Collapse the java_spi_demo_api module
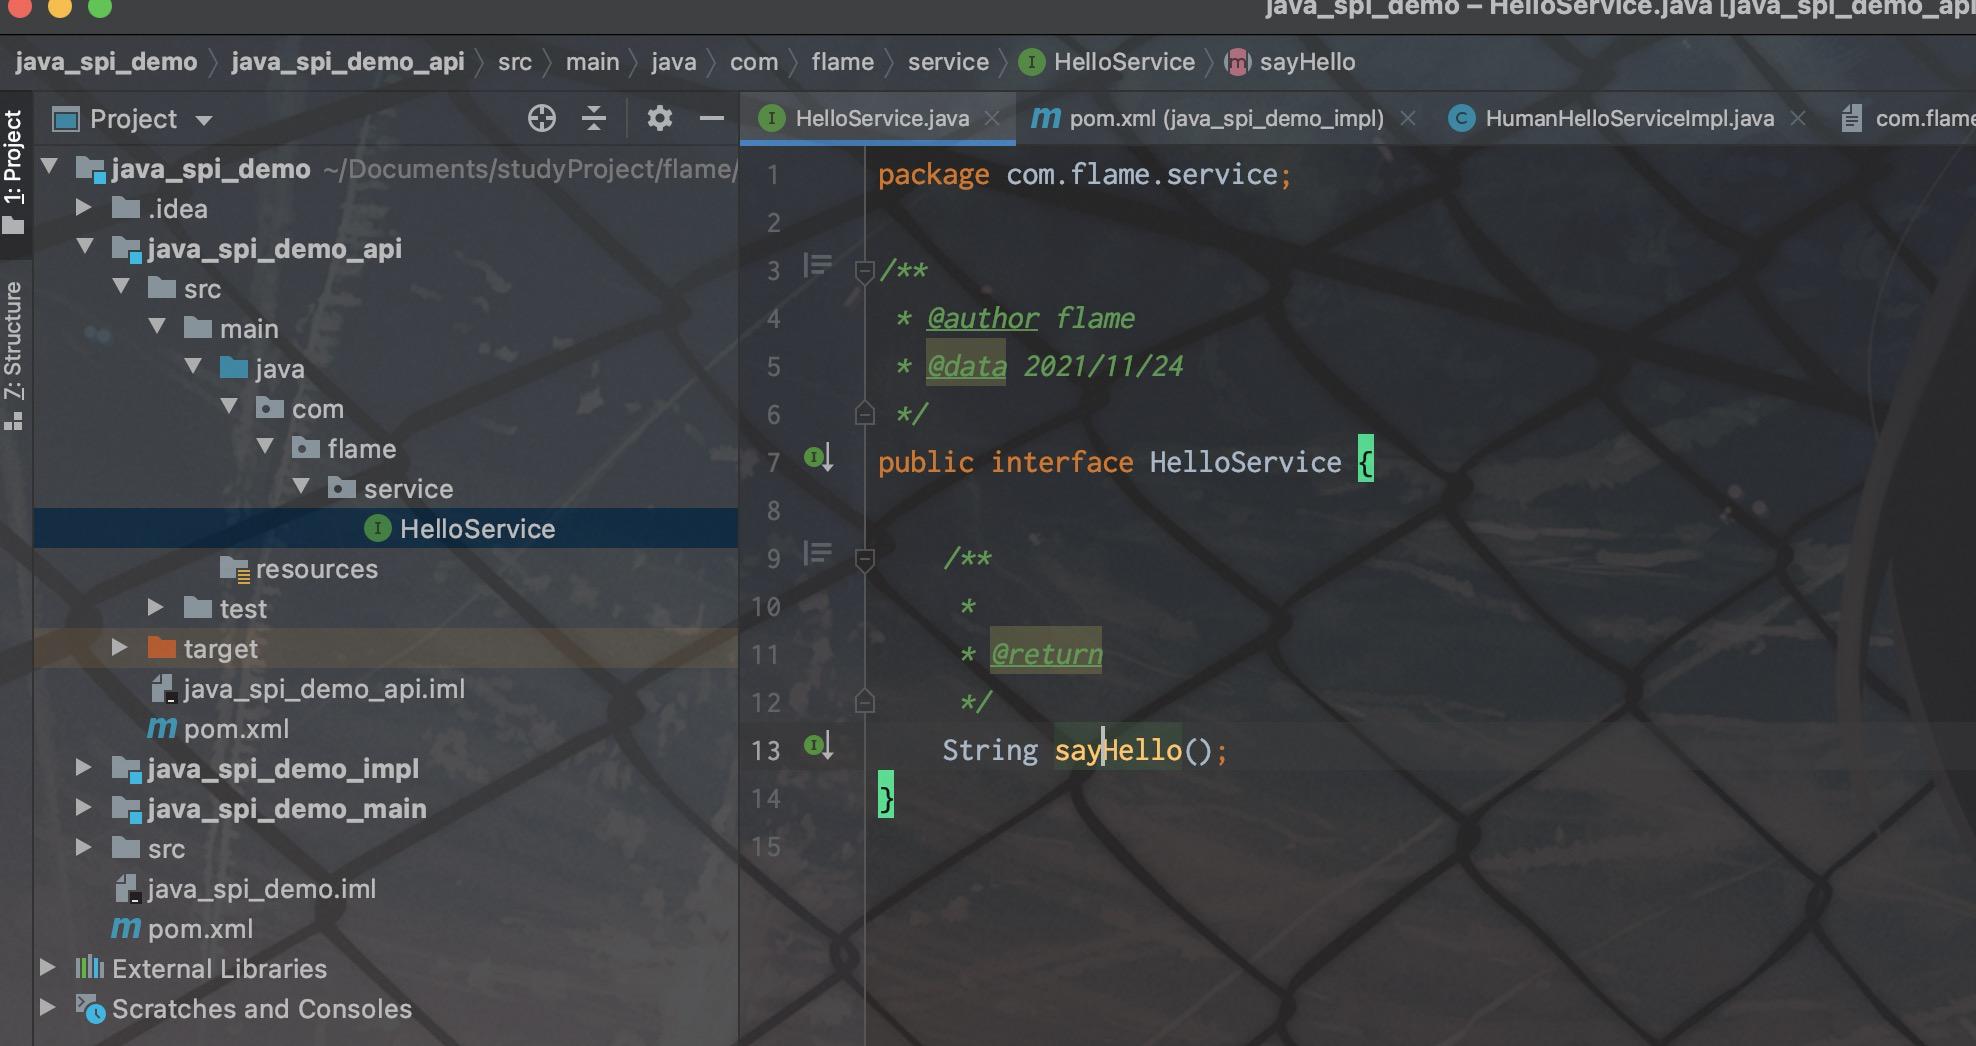 84,247
